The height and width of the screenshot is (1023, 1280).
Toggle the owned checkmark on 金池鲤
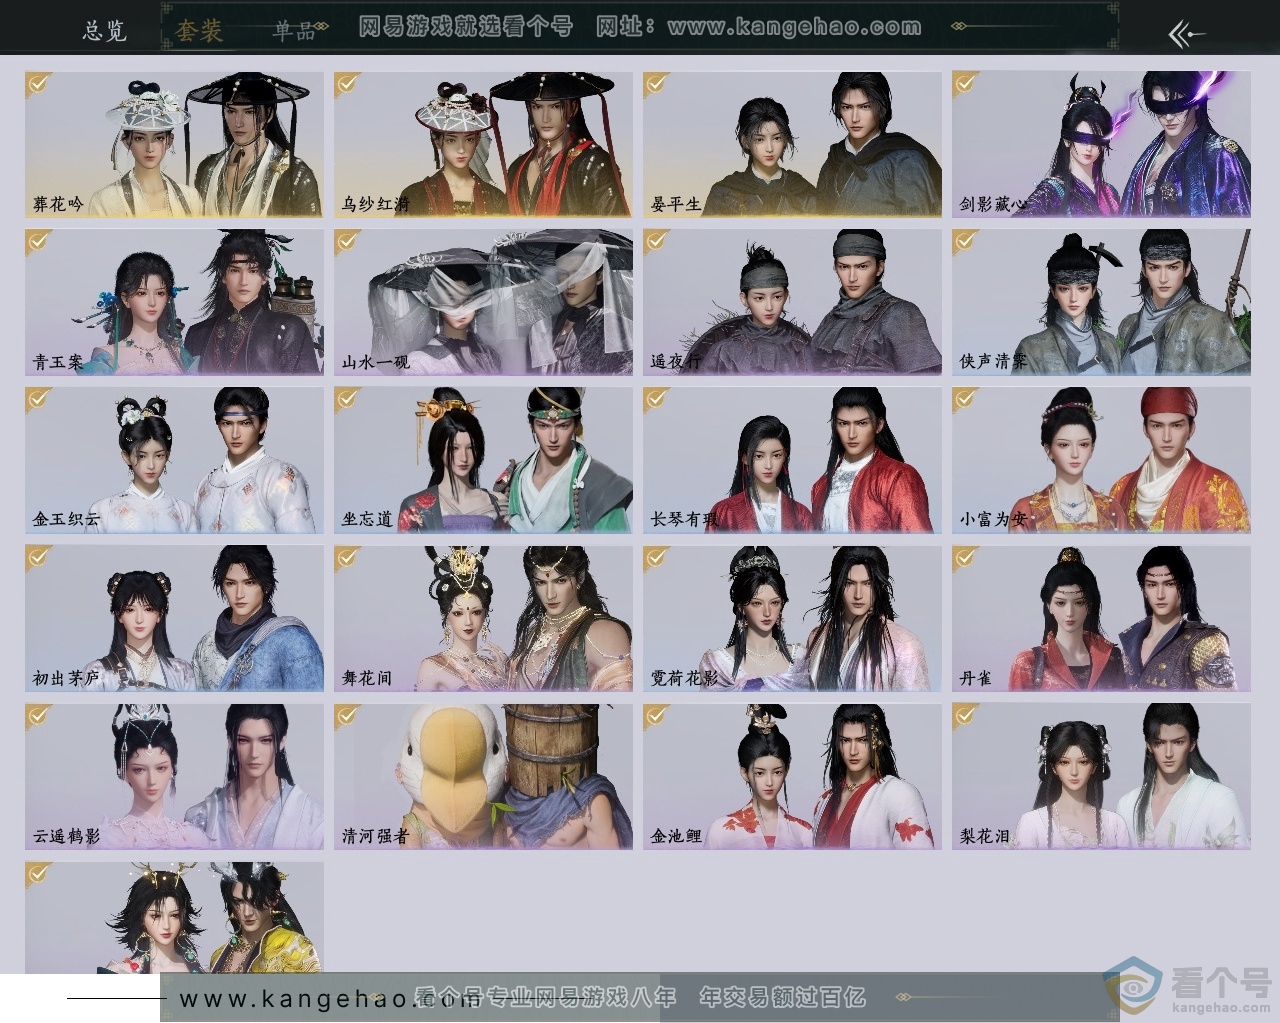coord(656,715)
